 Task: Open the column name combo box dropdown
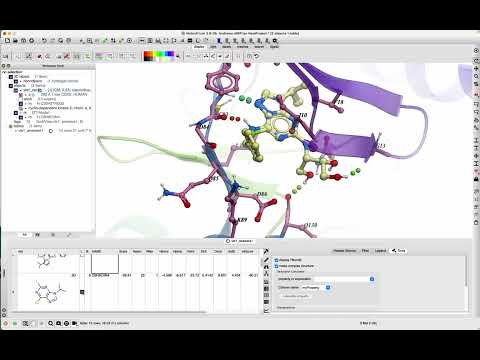tap(328, 287)
